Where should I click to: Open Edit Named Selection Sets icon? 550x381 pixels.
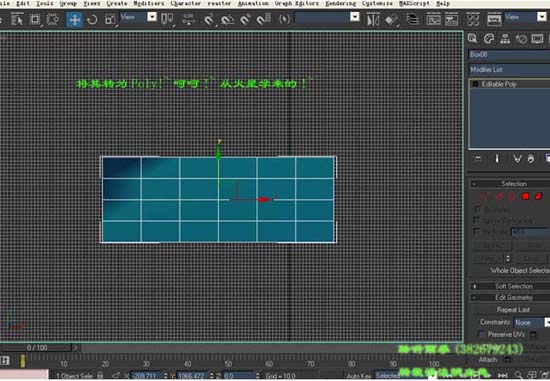point(284,19)
